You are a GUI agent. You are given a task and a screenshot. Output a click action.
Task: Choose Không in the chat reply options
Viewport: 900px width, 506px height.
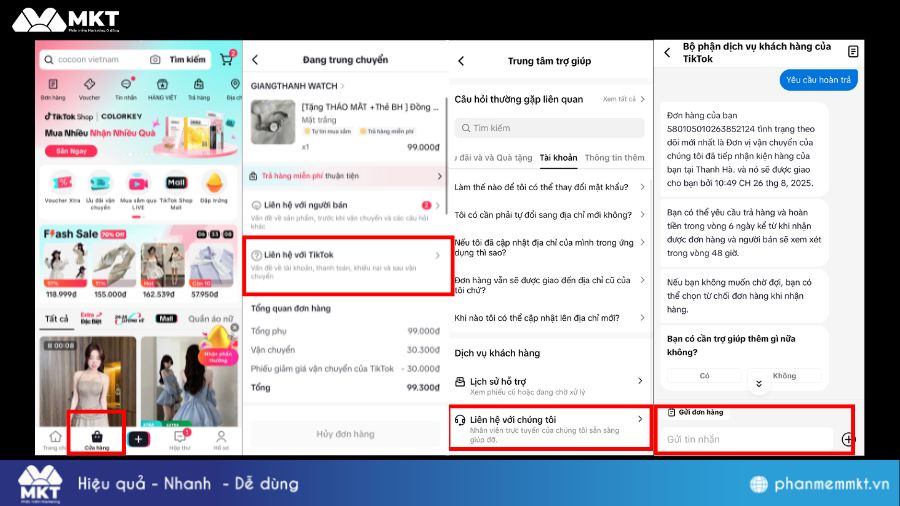tap(784, 376)
